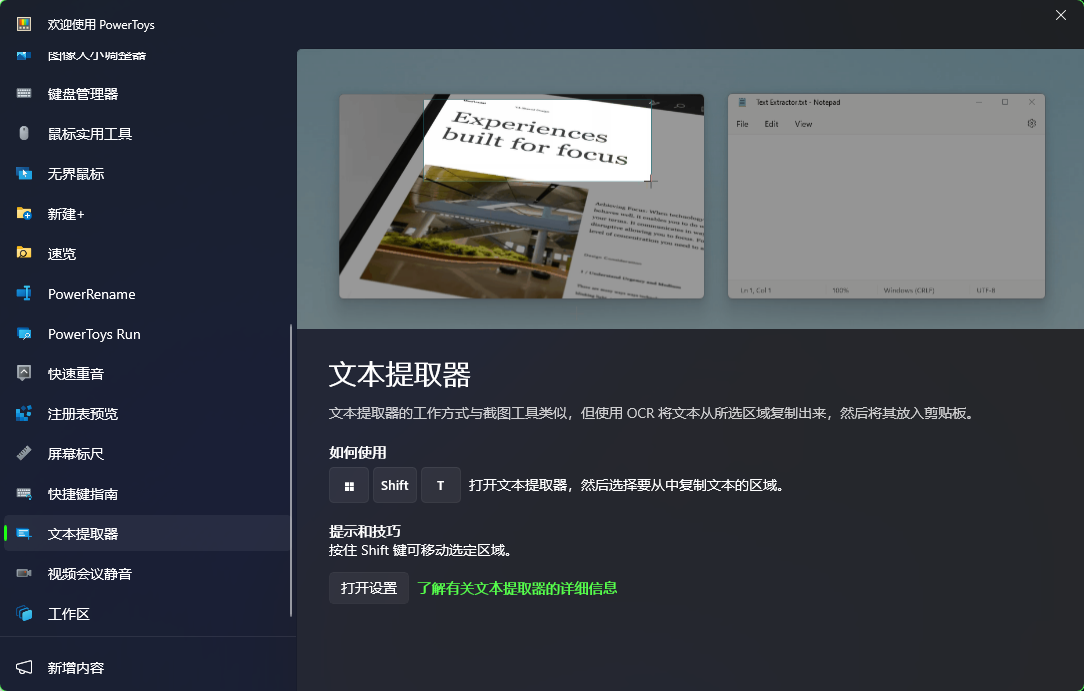This screenshot has height=691, width=1084.
Task: Click the sidebar vertical scrollbar
Action: [x=291, y=470]
